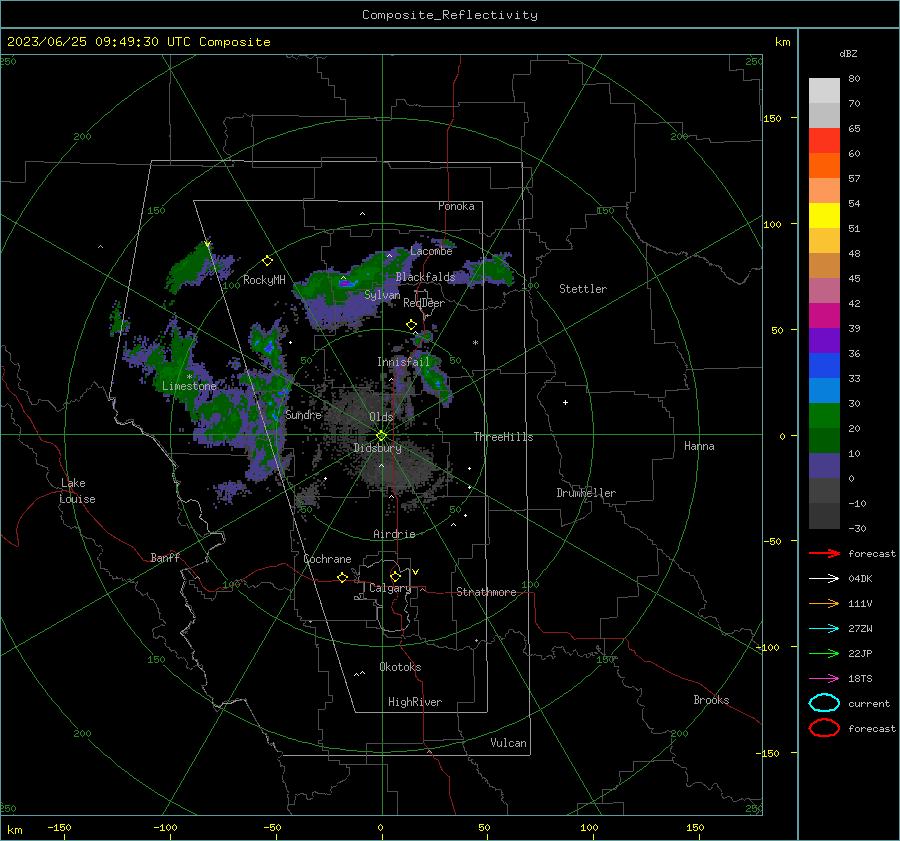Pick the red 65 dBZ color swatch
Viewport: 900px width, 841px height.
(x=824, y=140)
